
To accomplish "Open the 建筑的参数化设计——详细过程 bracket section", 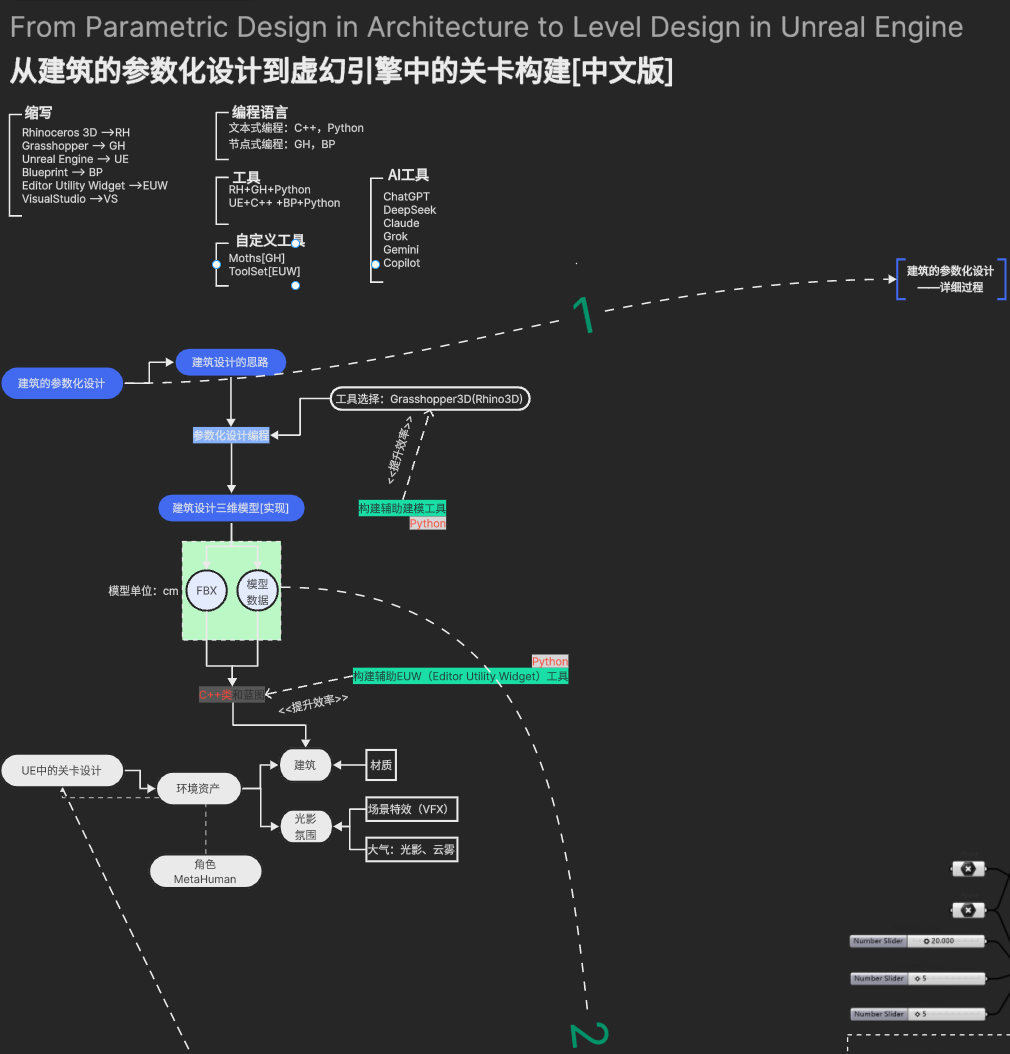I will pos(951,279).
